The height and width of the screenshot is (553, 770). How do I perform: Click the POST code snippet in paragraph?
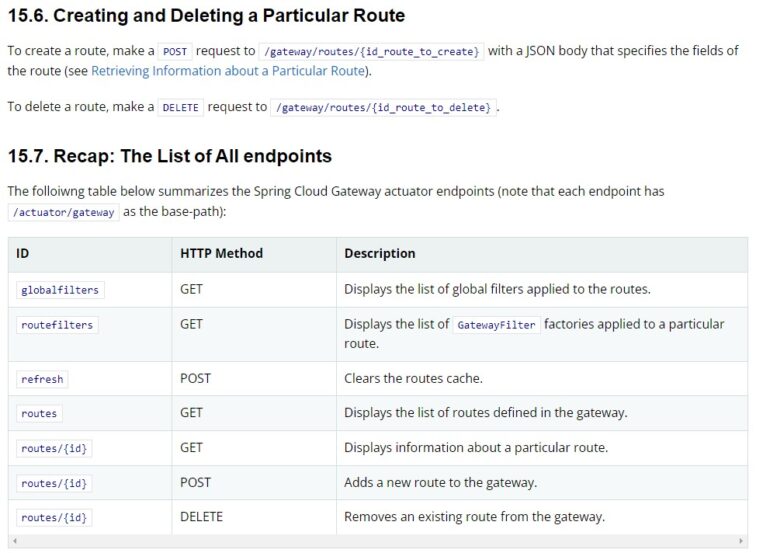(x=175, y=52)
